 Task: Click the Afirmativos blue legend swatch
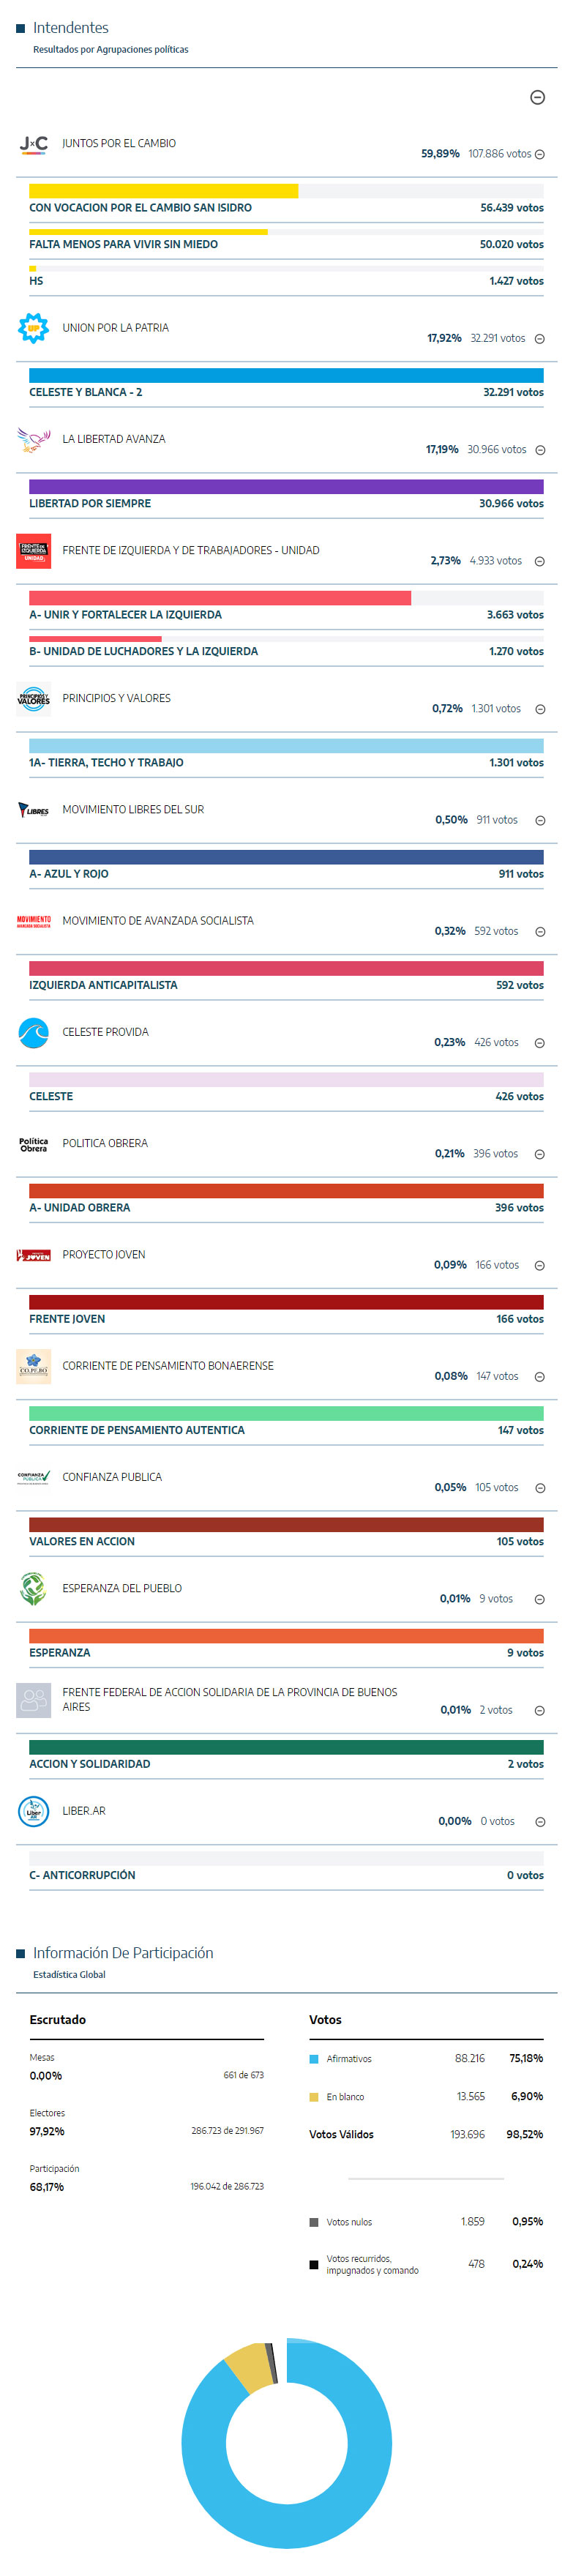pyautogui.click(x=314, y=2059)
